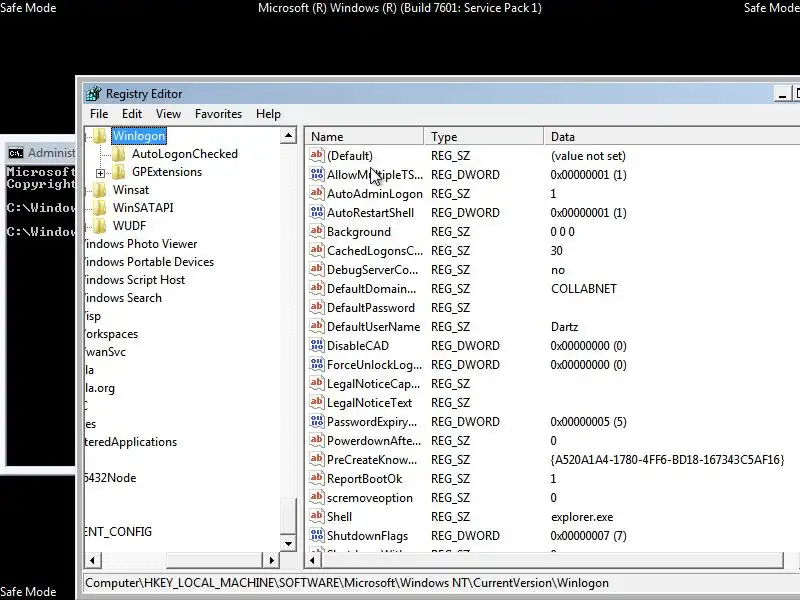Select the GPExtensions folder icon

(119, 172)
